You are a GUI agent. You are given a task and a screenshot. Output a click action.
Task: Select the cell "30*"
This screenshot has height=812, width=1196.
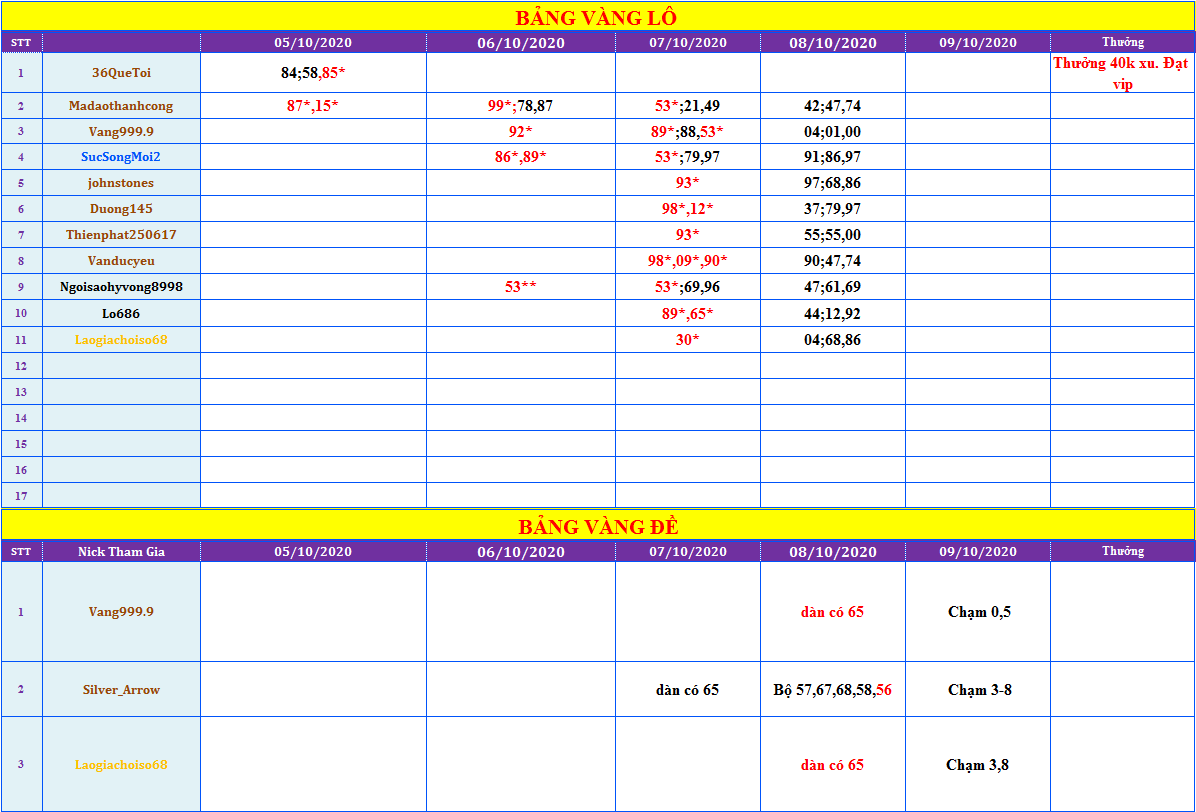(x=688, y=340)
